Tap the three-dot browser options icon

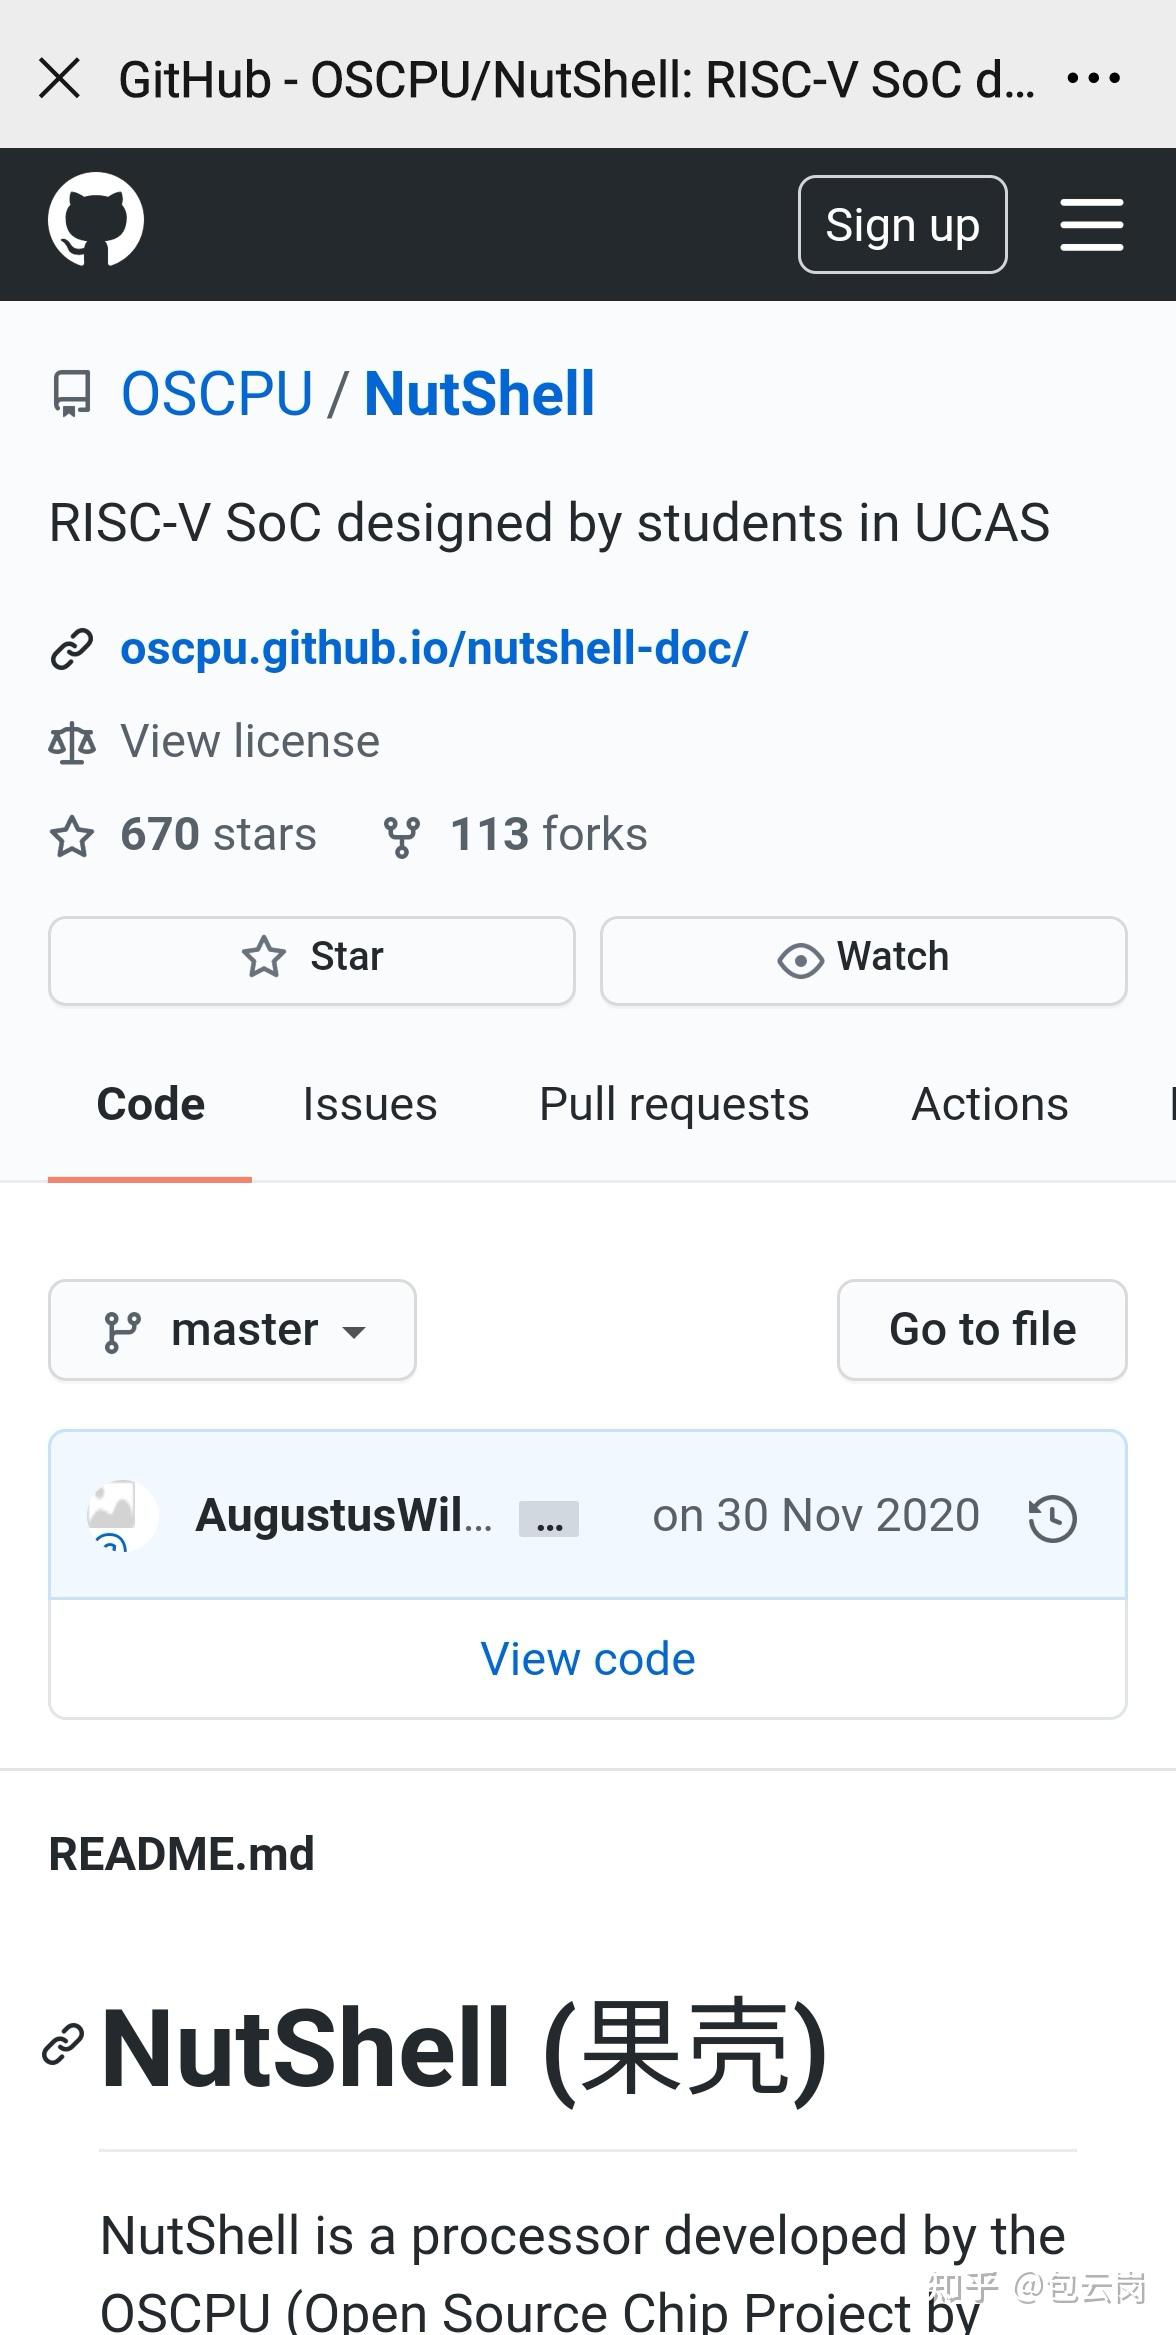(x=1093, y=78)
